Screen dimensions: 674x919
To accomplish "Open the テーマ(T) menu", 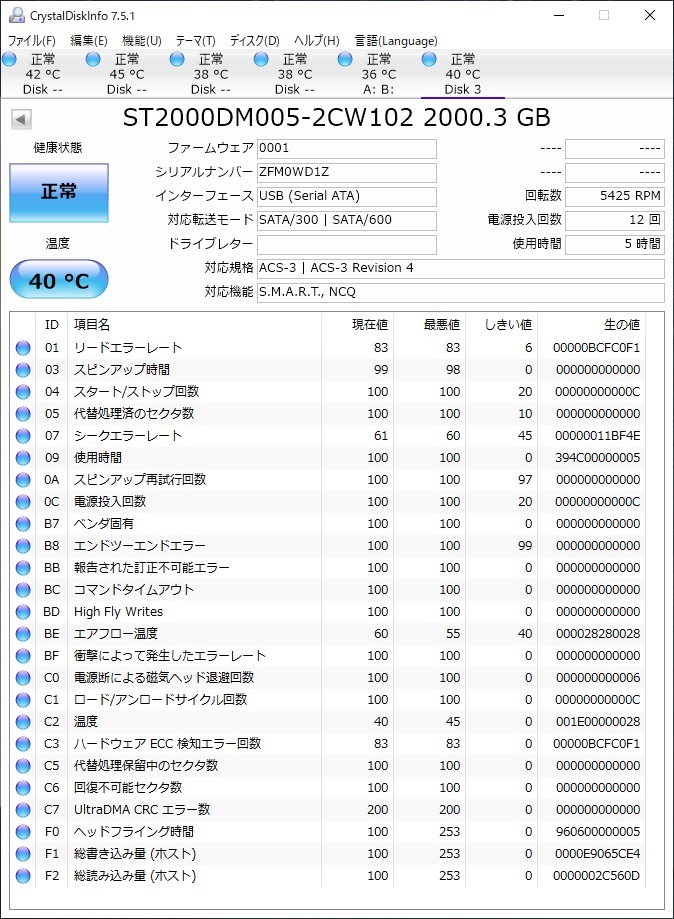I will [x=196, y=40].
